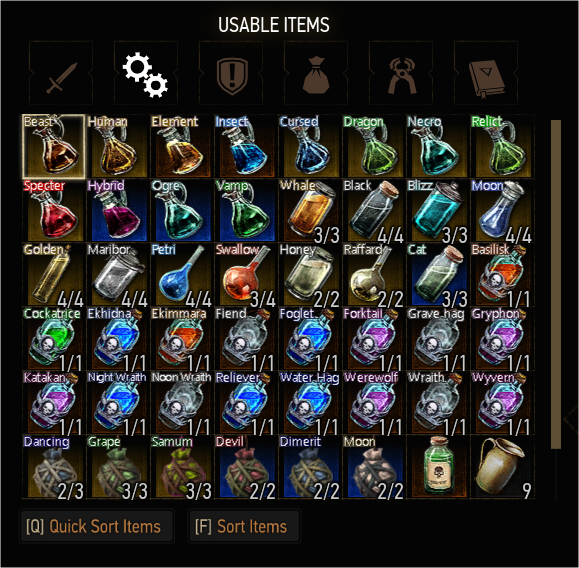Select the Swallow potion
The width and height of the screenshot is (579, 568).
tap(246, 275)
